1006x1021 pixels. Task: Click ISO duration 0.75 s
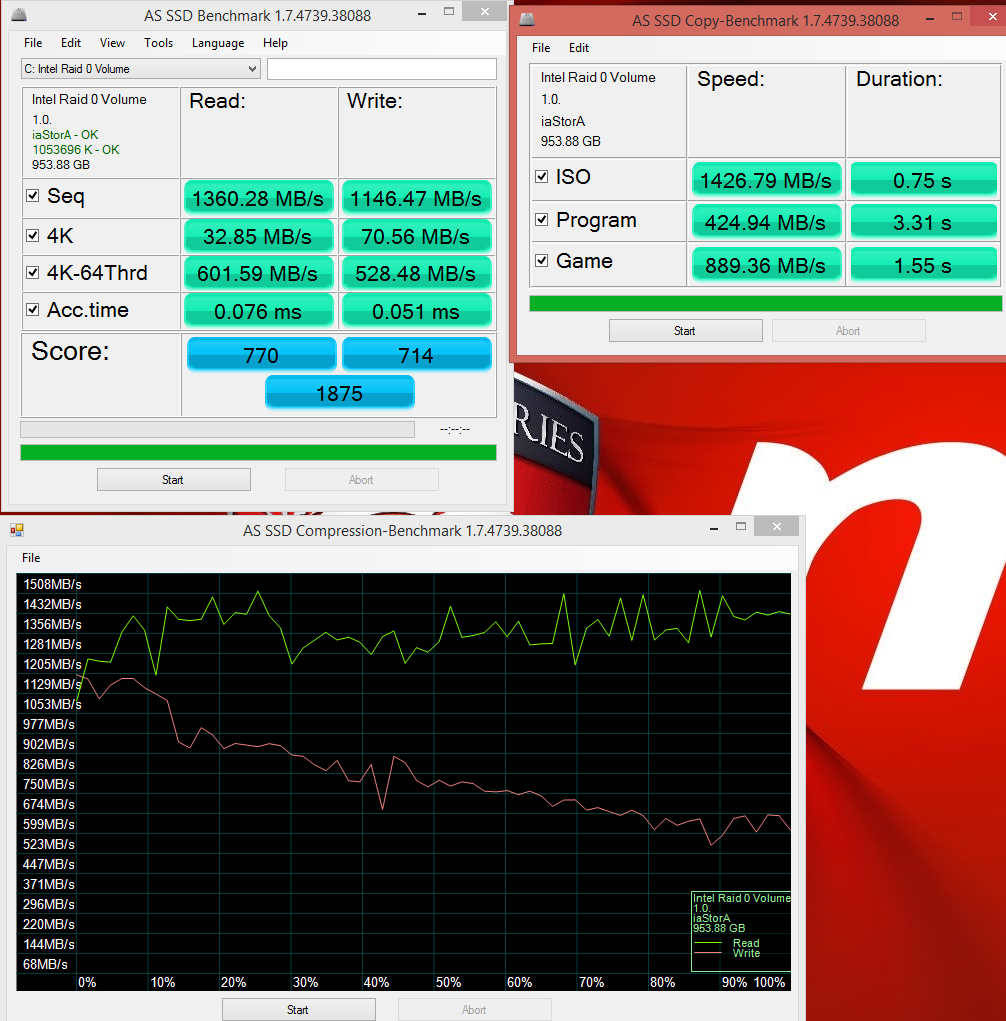pyautogui.click(x=923, y=180)
